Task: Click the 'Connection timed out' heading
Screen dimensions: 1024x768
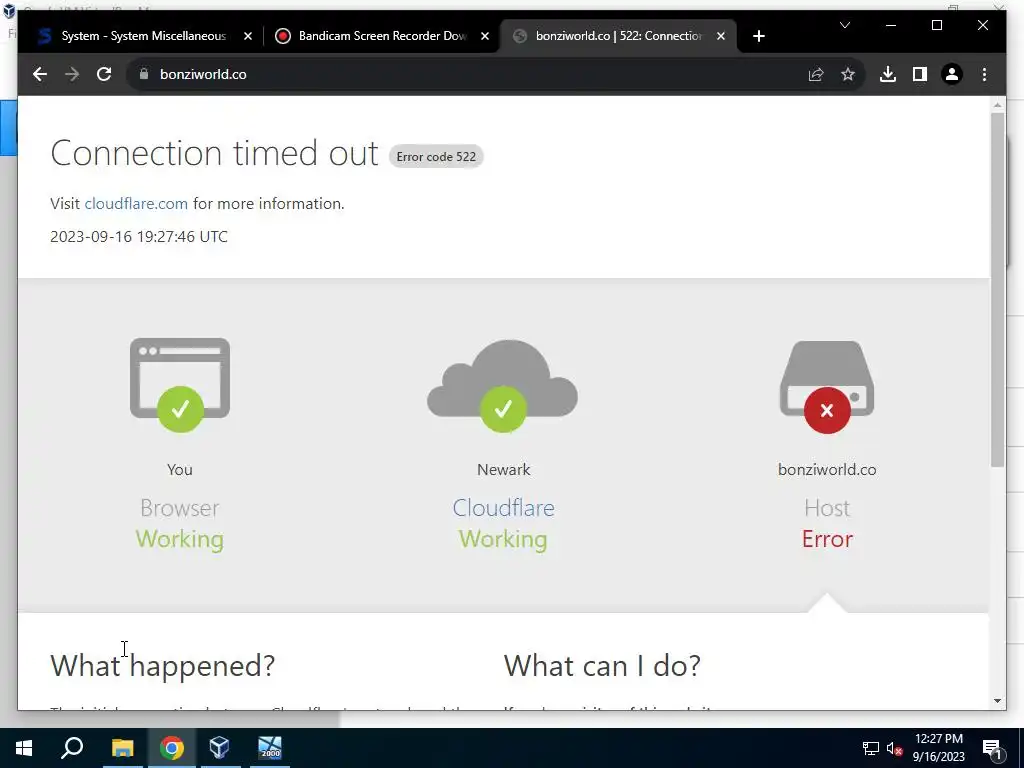Action: (x=214, y=153)
